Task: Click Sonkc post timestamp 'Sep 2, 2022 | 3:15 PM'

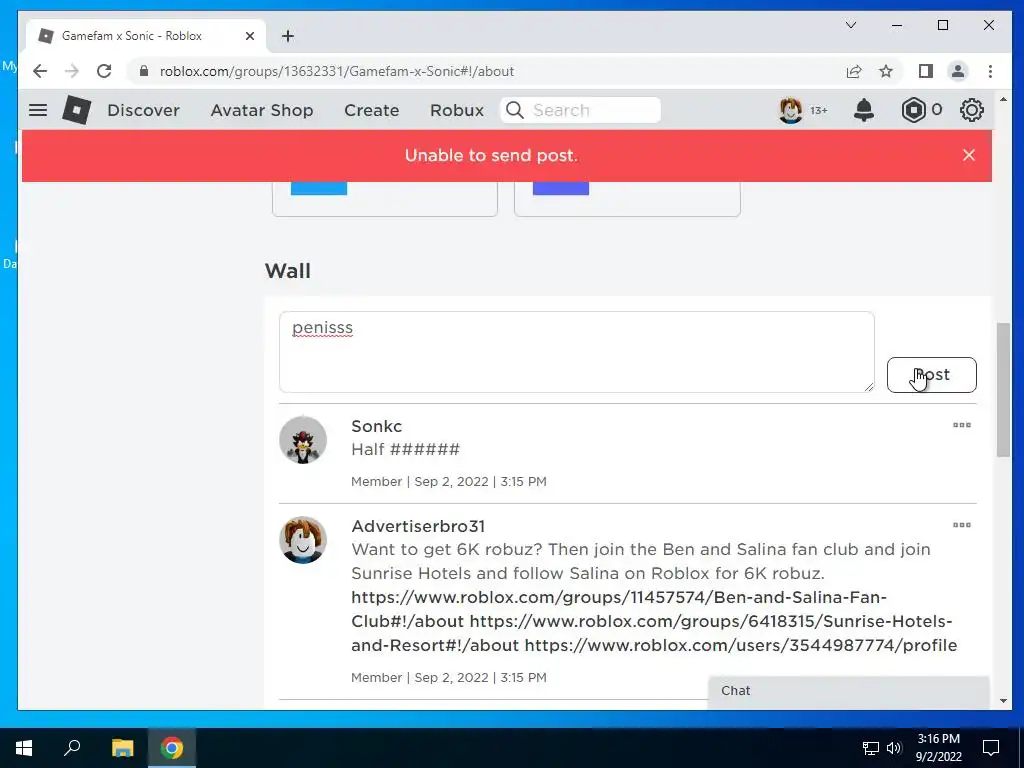Action: (480, 482)
